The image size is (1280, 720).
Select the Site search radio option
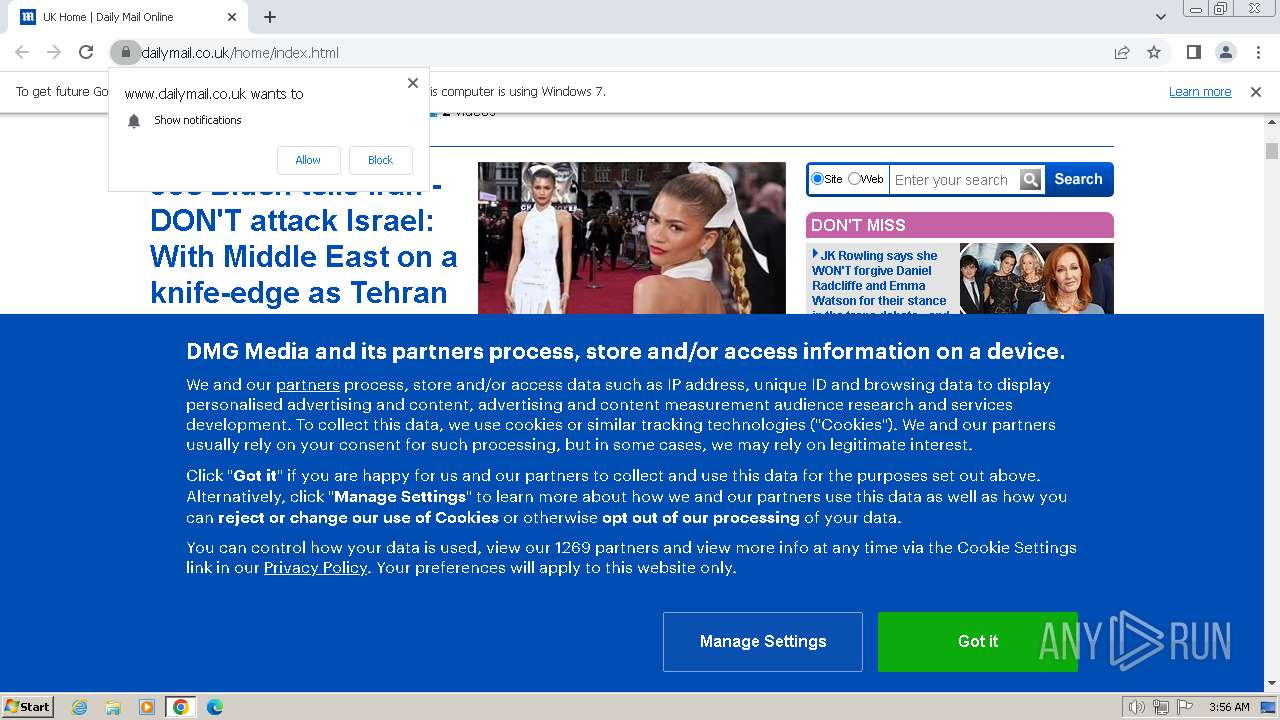pos(818,179)
